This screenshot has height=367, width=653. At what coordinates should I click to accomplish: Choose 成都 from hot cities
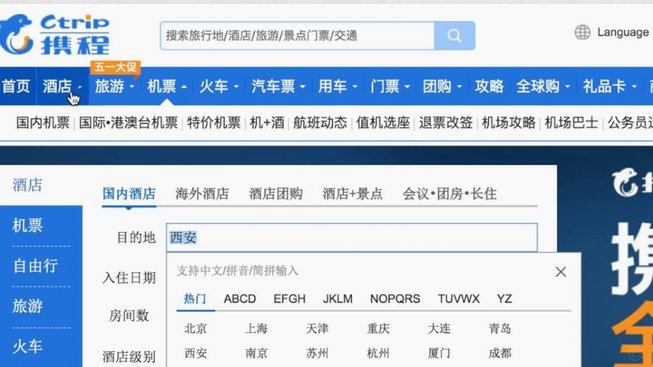click(x=500, y=353)
